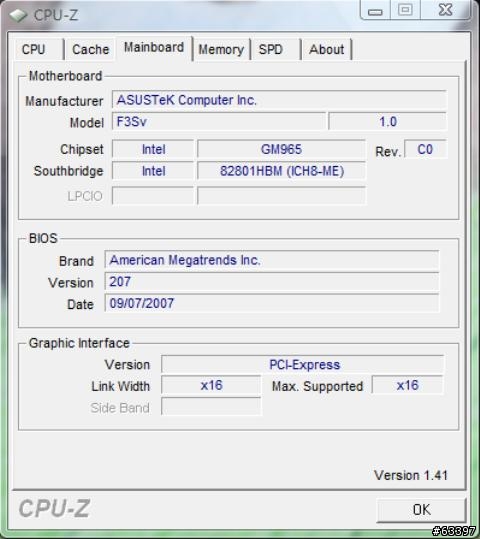Switch to the SPD tab
This screenshot has width=480, height=539.
tap(275, 50)
